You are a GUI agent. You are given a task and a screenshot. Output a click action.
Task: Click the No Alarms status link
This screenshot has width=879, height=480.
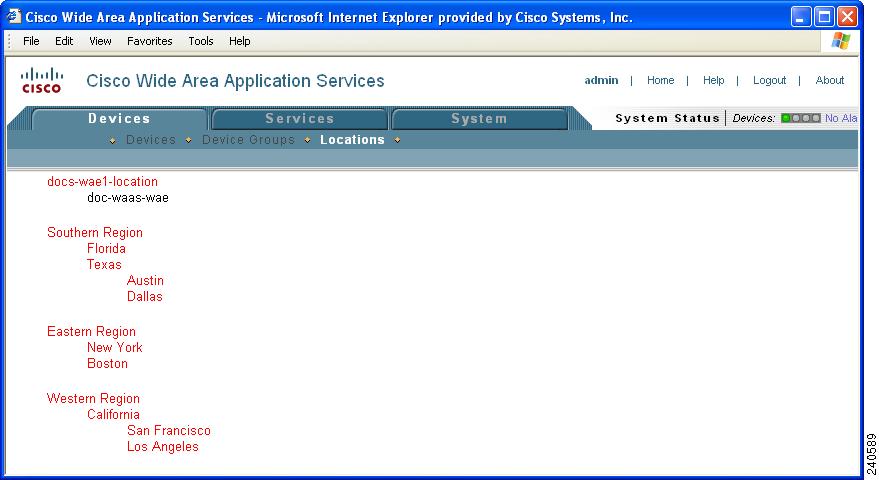click(x=841, y=118)
